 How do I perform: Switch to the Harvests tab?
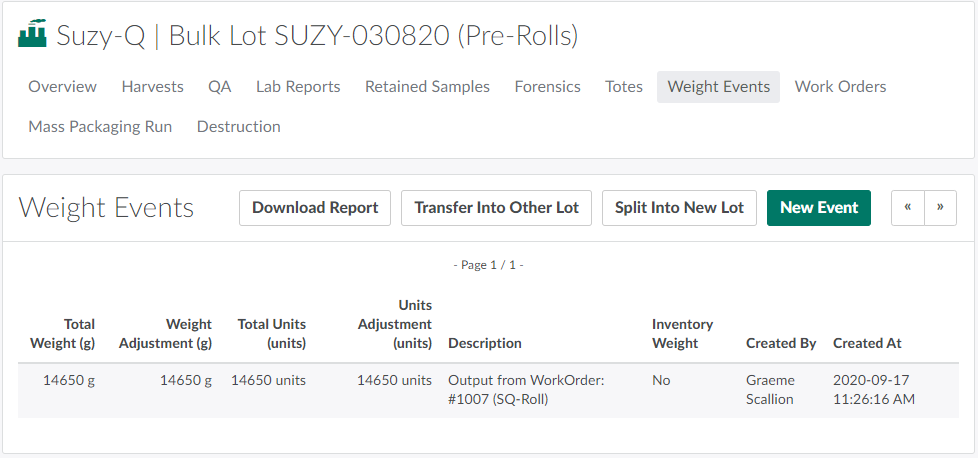point(152,87)
